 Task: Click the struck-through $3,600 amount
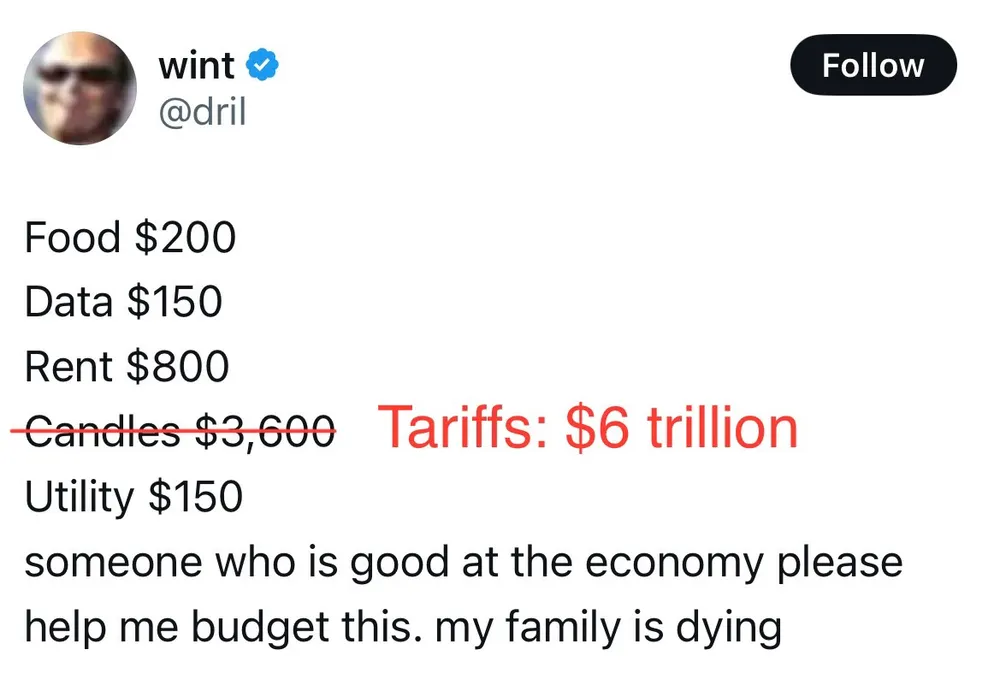click(x=264, y=431)
